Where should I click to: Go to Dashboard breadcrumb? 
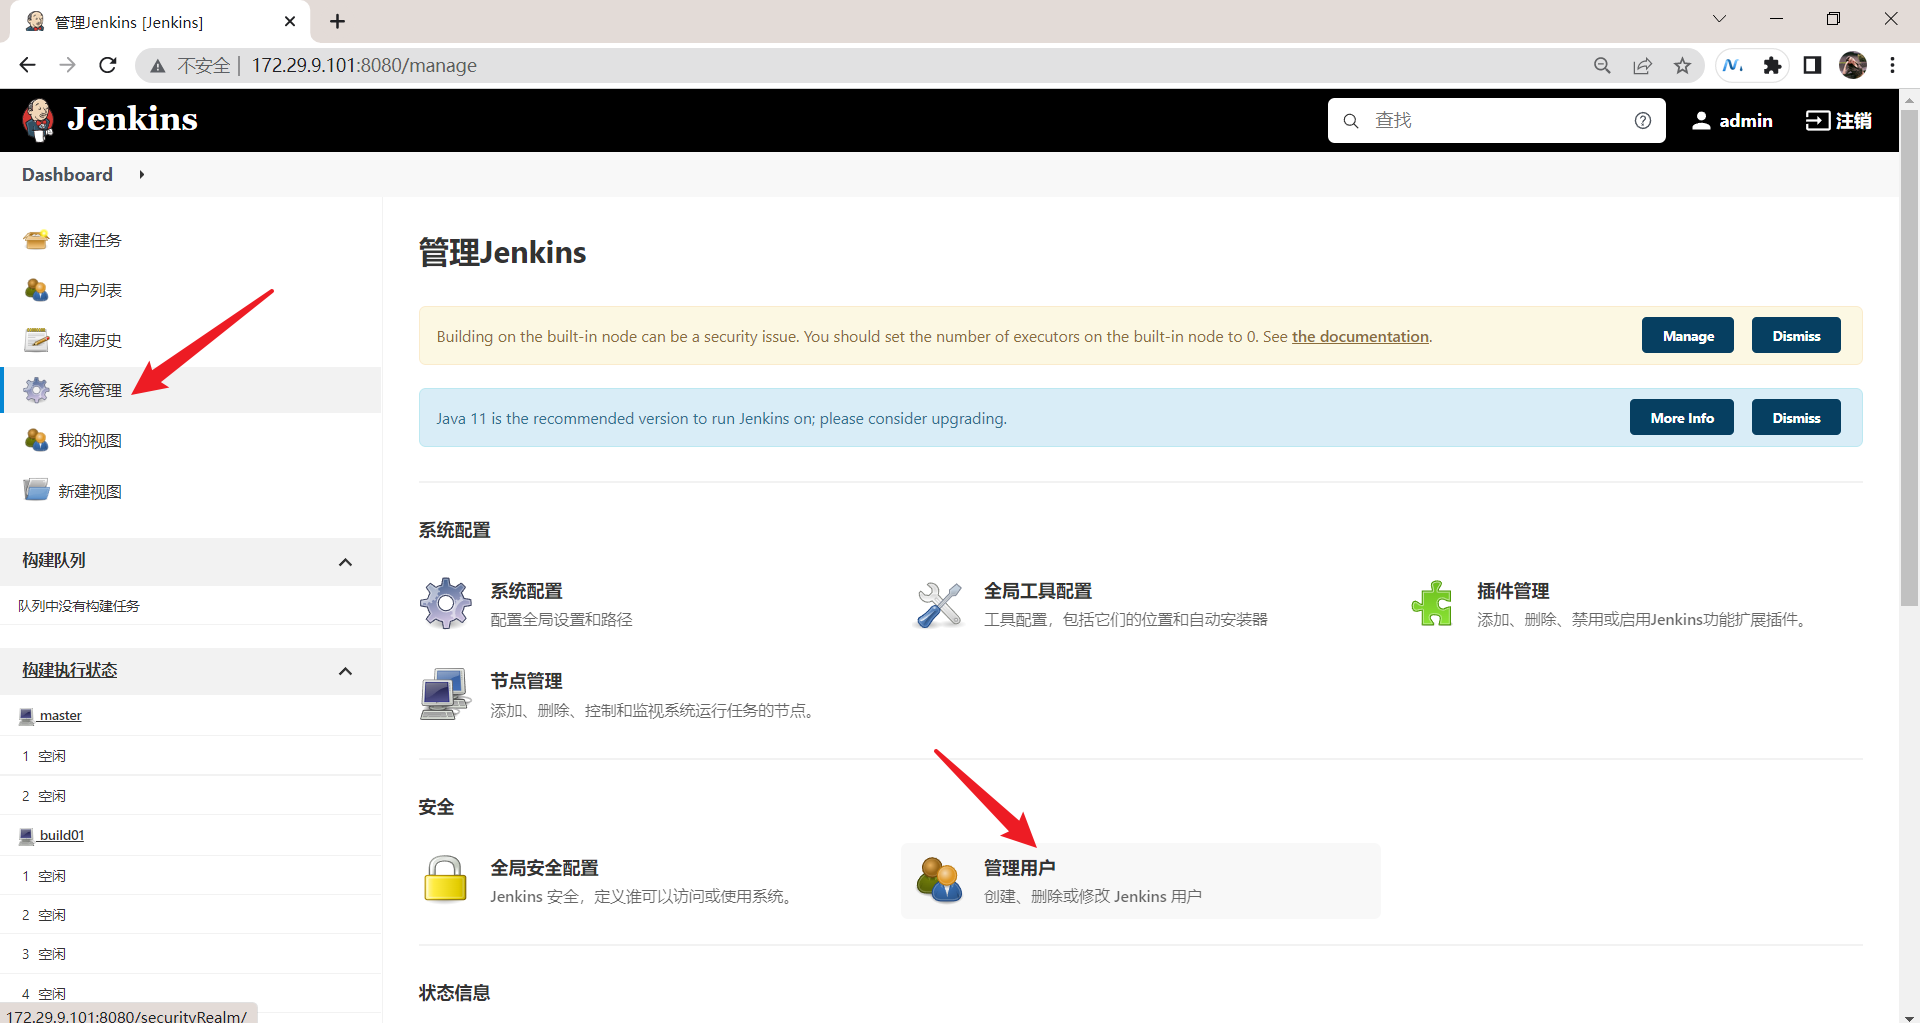[x=67, y=175]
